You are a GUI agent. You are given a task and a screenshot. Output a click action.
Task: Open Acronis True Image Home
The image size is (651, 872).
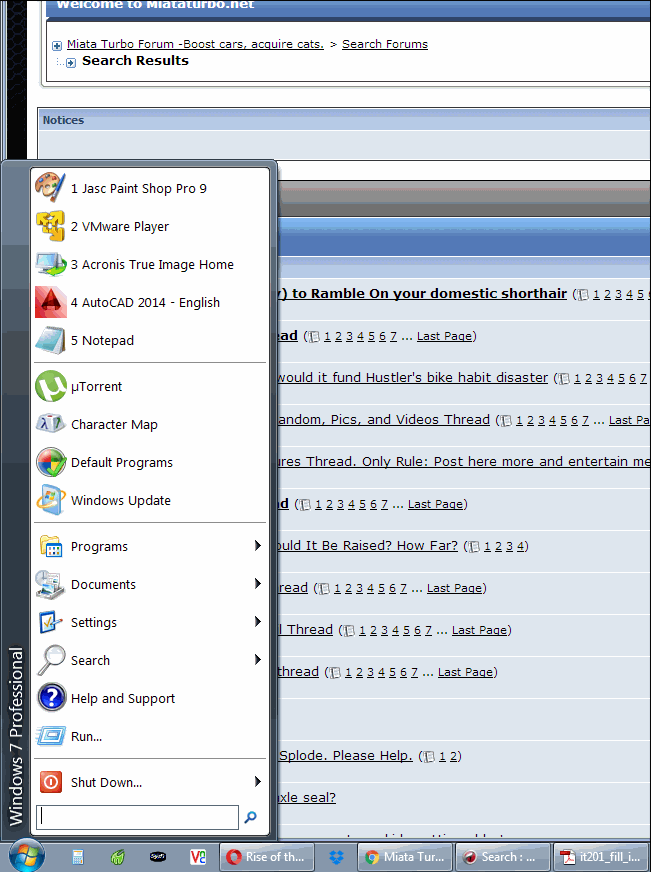(x=150, y=264)
